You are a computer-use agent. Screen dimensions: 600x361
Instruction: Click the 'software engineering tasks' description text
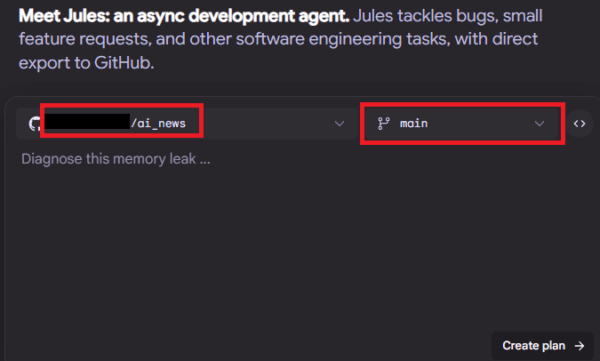tap(342, 39)
